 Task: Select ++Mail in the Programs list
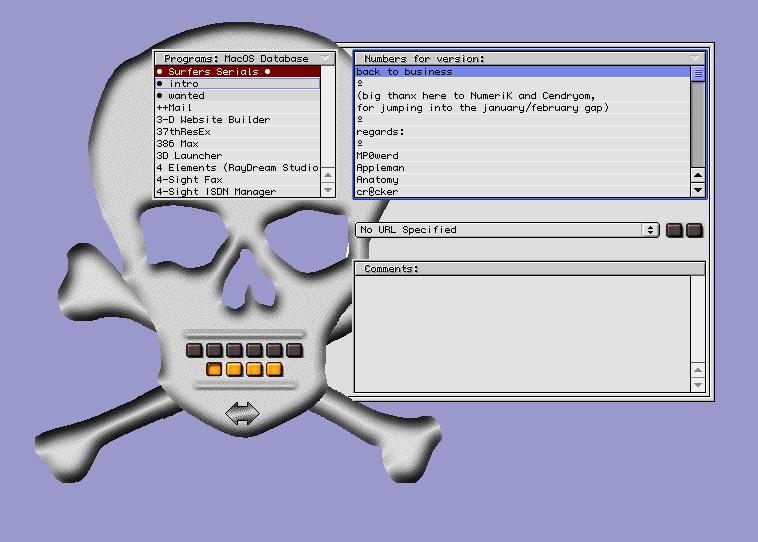238,107
